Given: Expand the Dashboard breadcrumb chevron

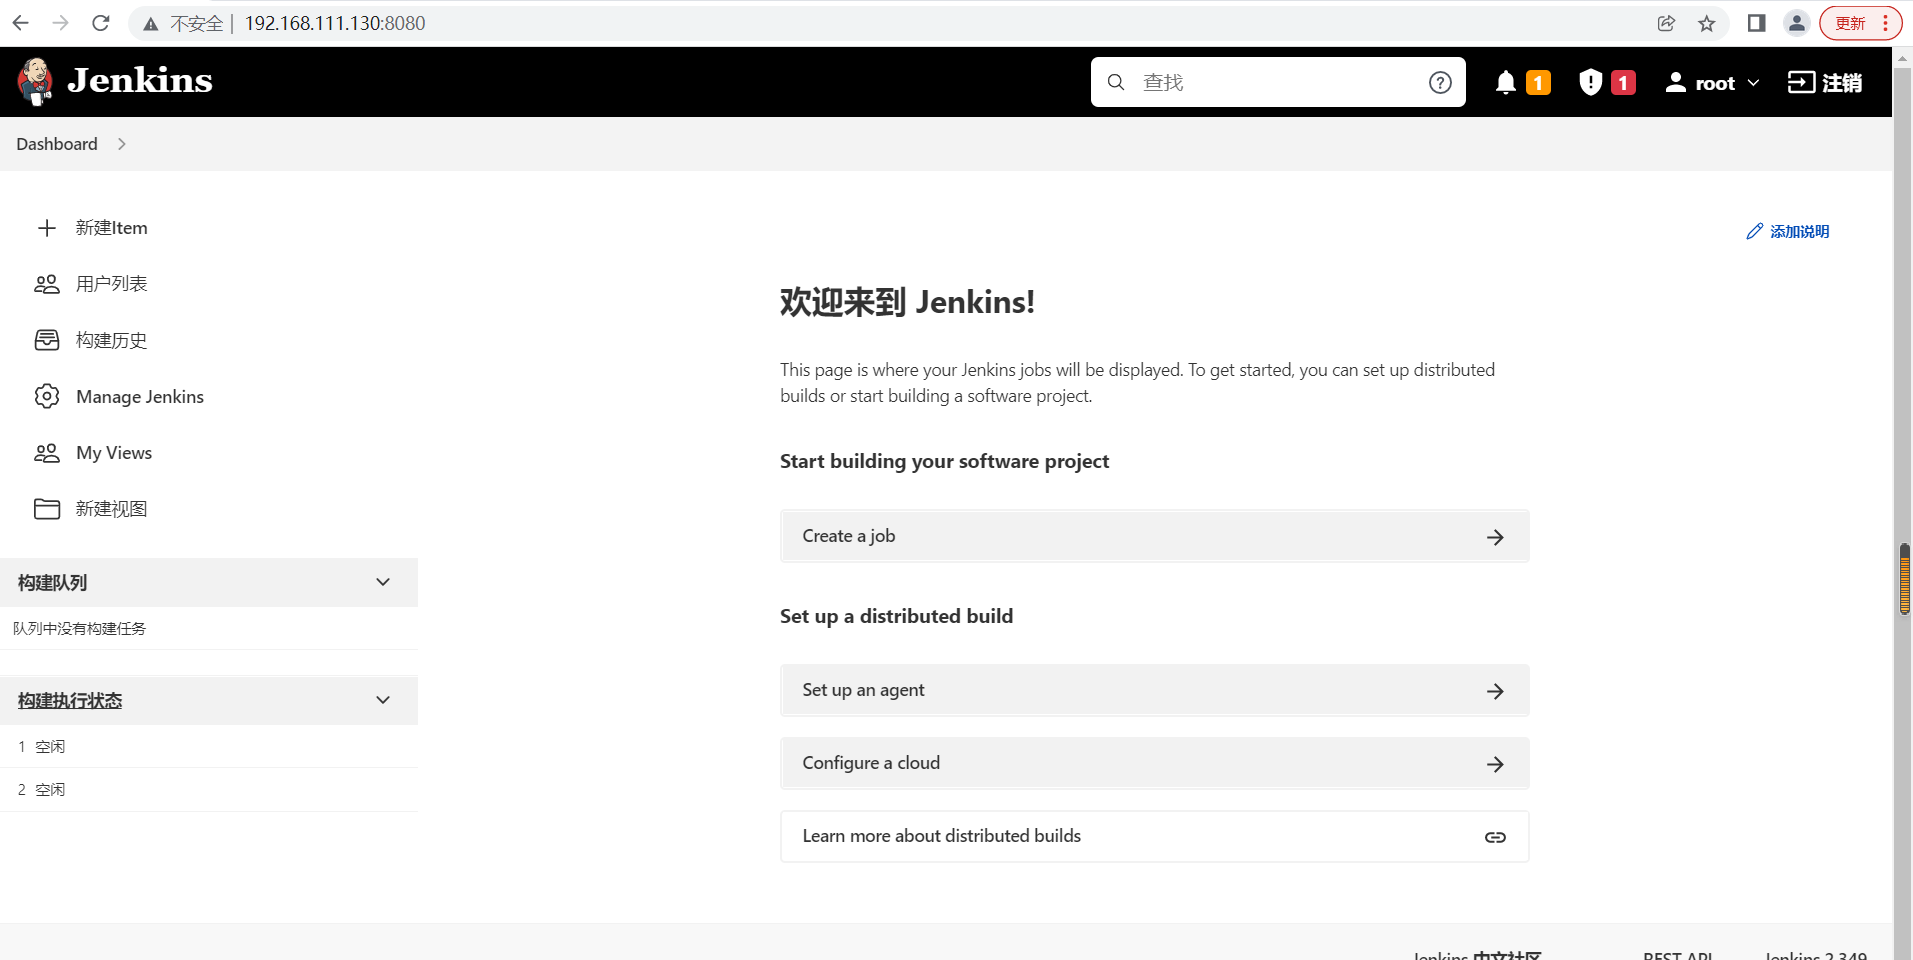Looking at the screenshot, I should [122, 144].
